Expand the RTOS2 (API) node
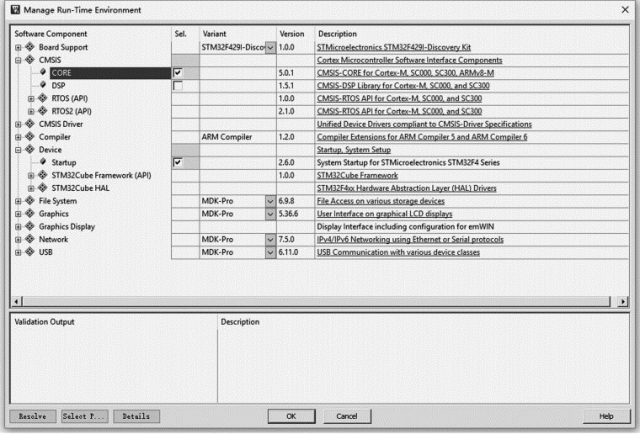The width and height of the screenshot is (640, 434). tap(31, 111)
